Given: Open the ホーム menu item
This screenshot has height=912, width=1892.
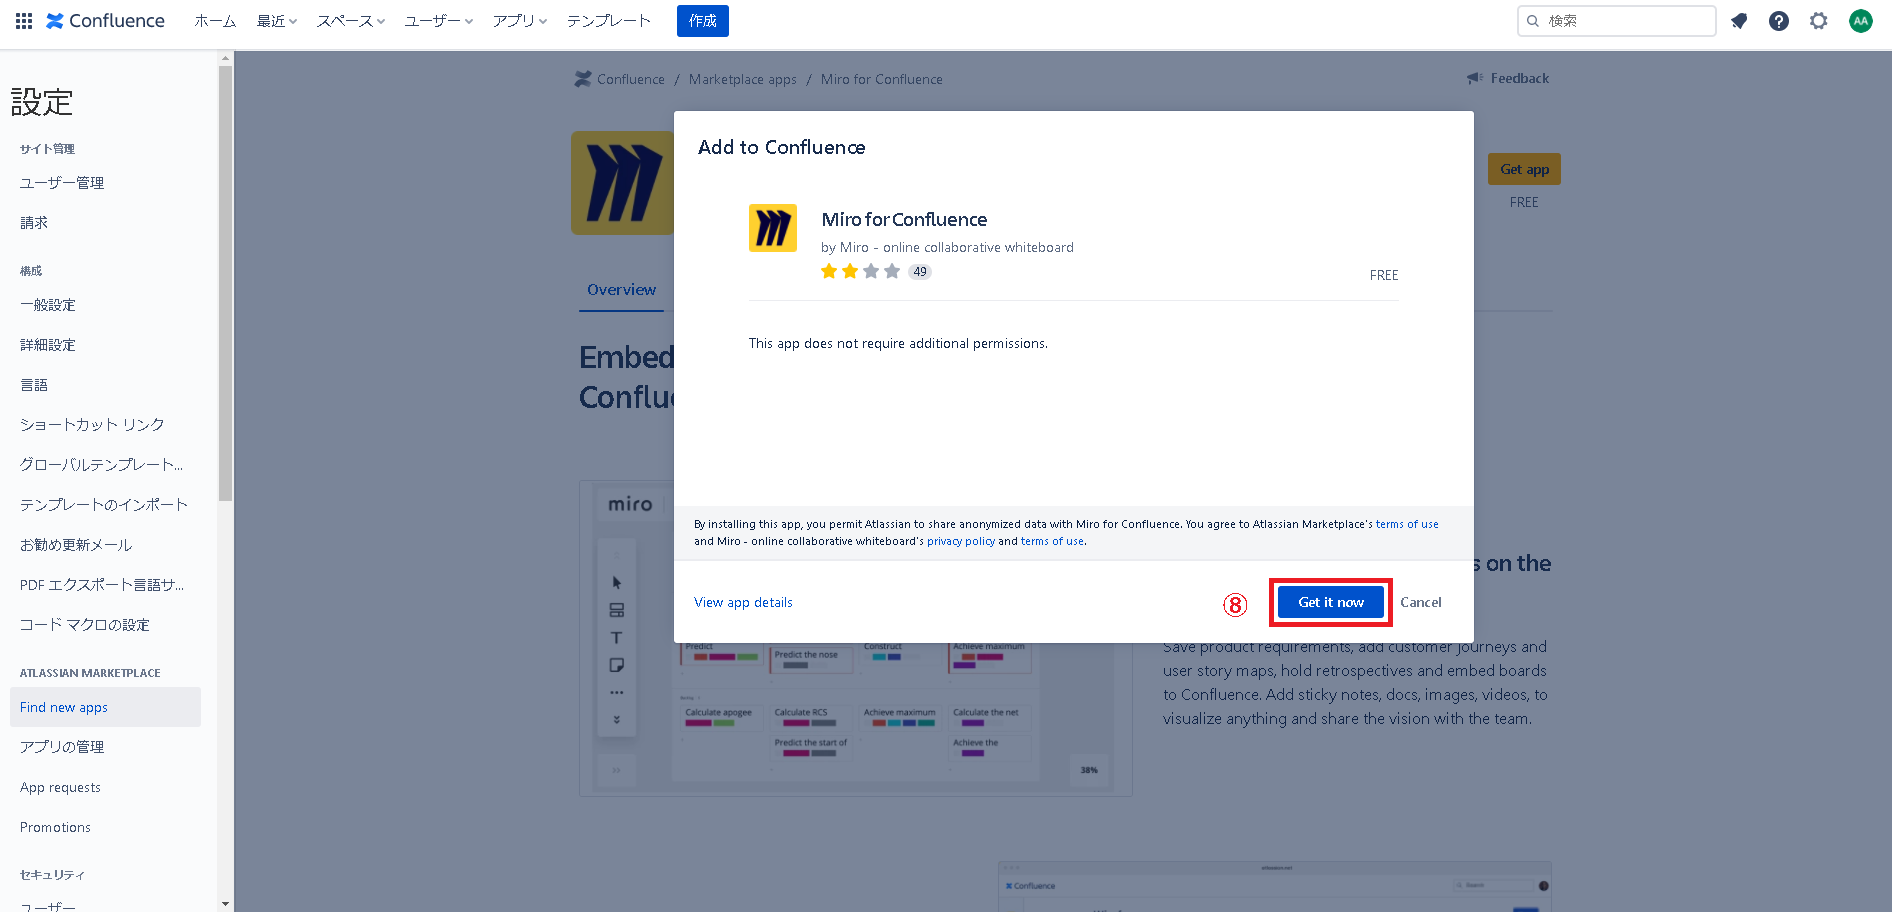Looking at the screenshot, I should [215, 21].
